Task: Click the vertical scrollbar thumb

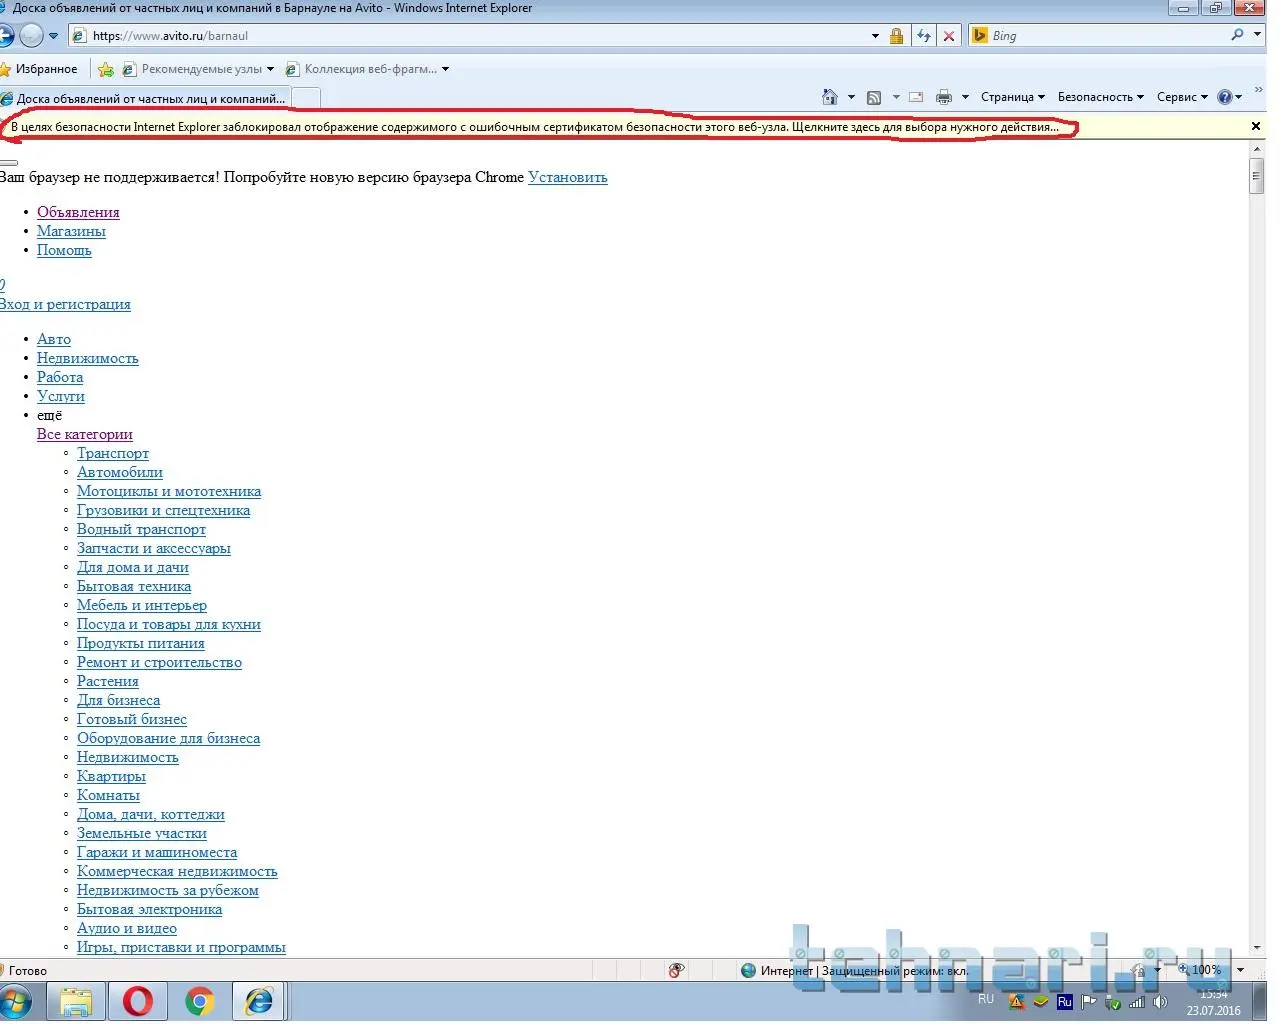Action: [1257, 176]
